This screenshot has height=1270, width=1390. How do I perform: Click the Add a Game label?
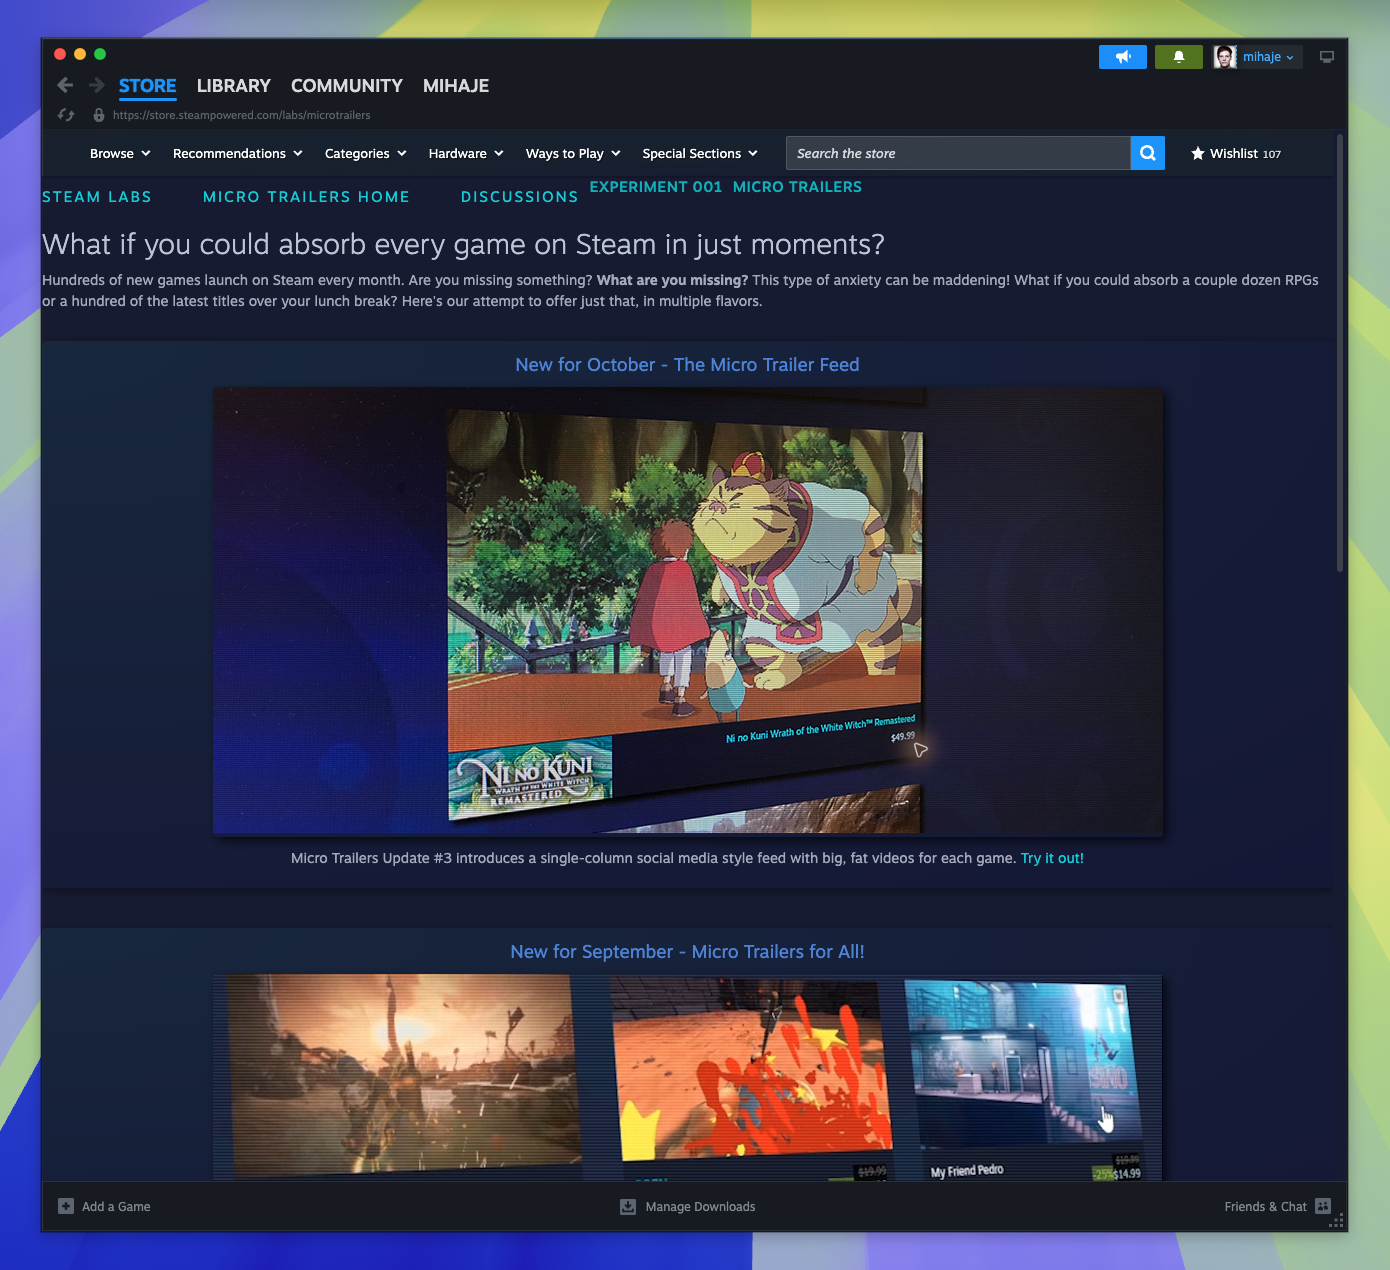coord(116,1206)
